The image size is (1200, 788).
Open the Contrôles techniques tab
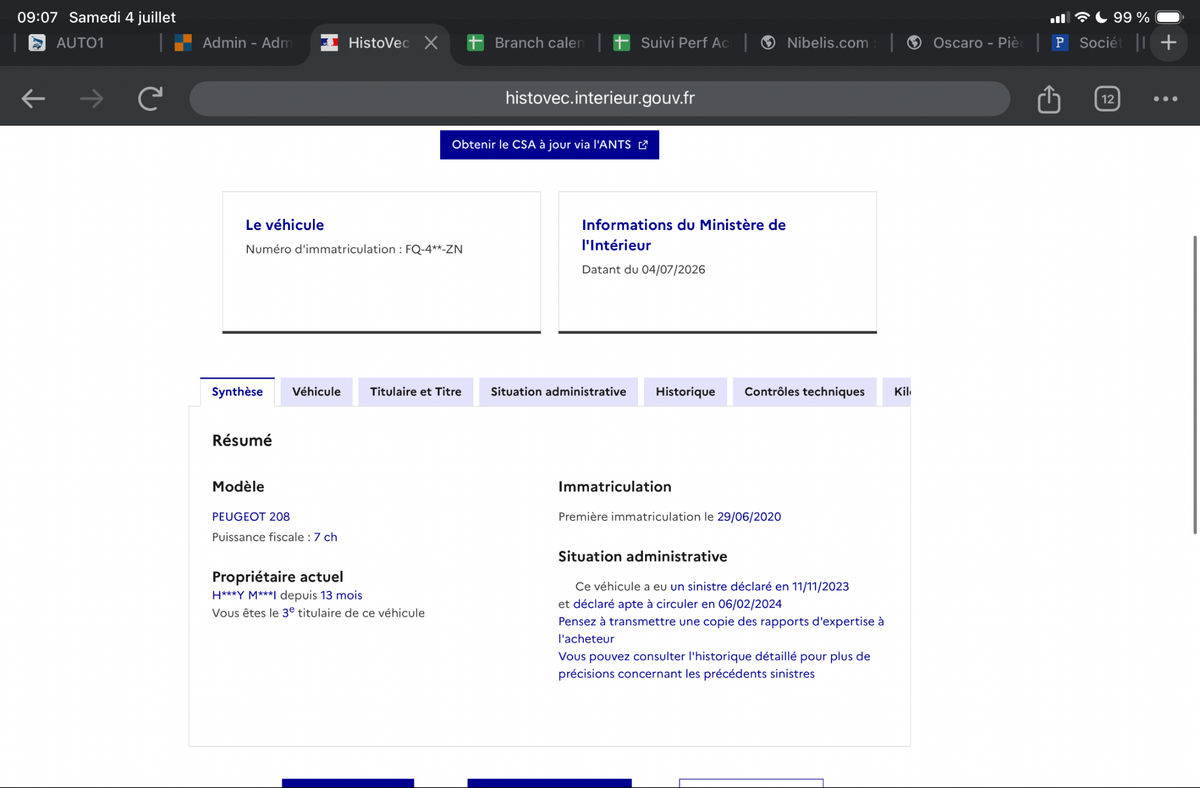pos(804,391)
